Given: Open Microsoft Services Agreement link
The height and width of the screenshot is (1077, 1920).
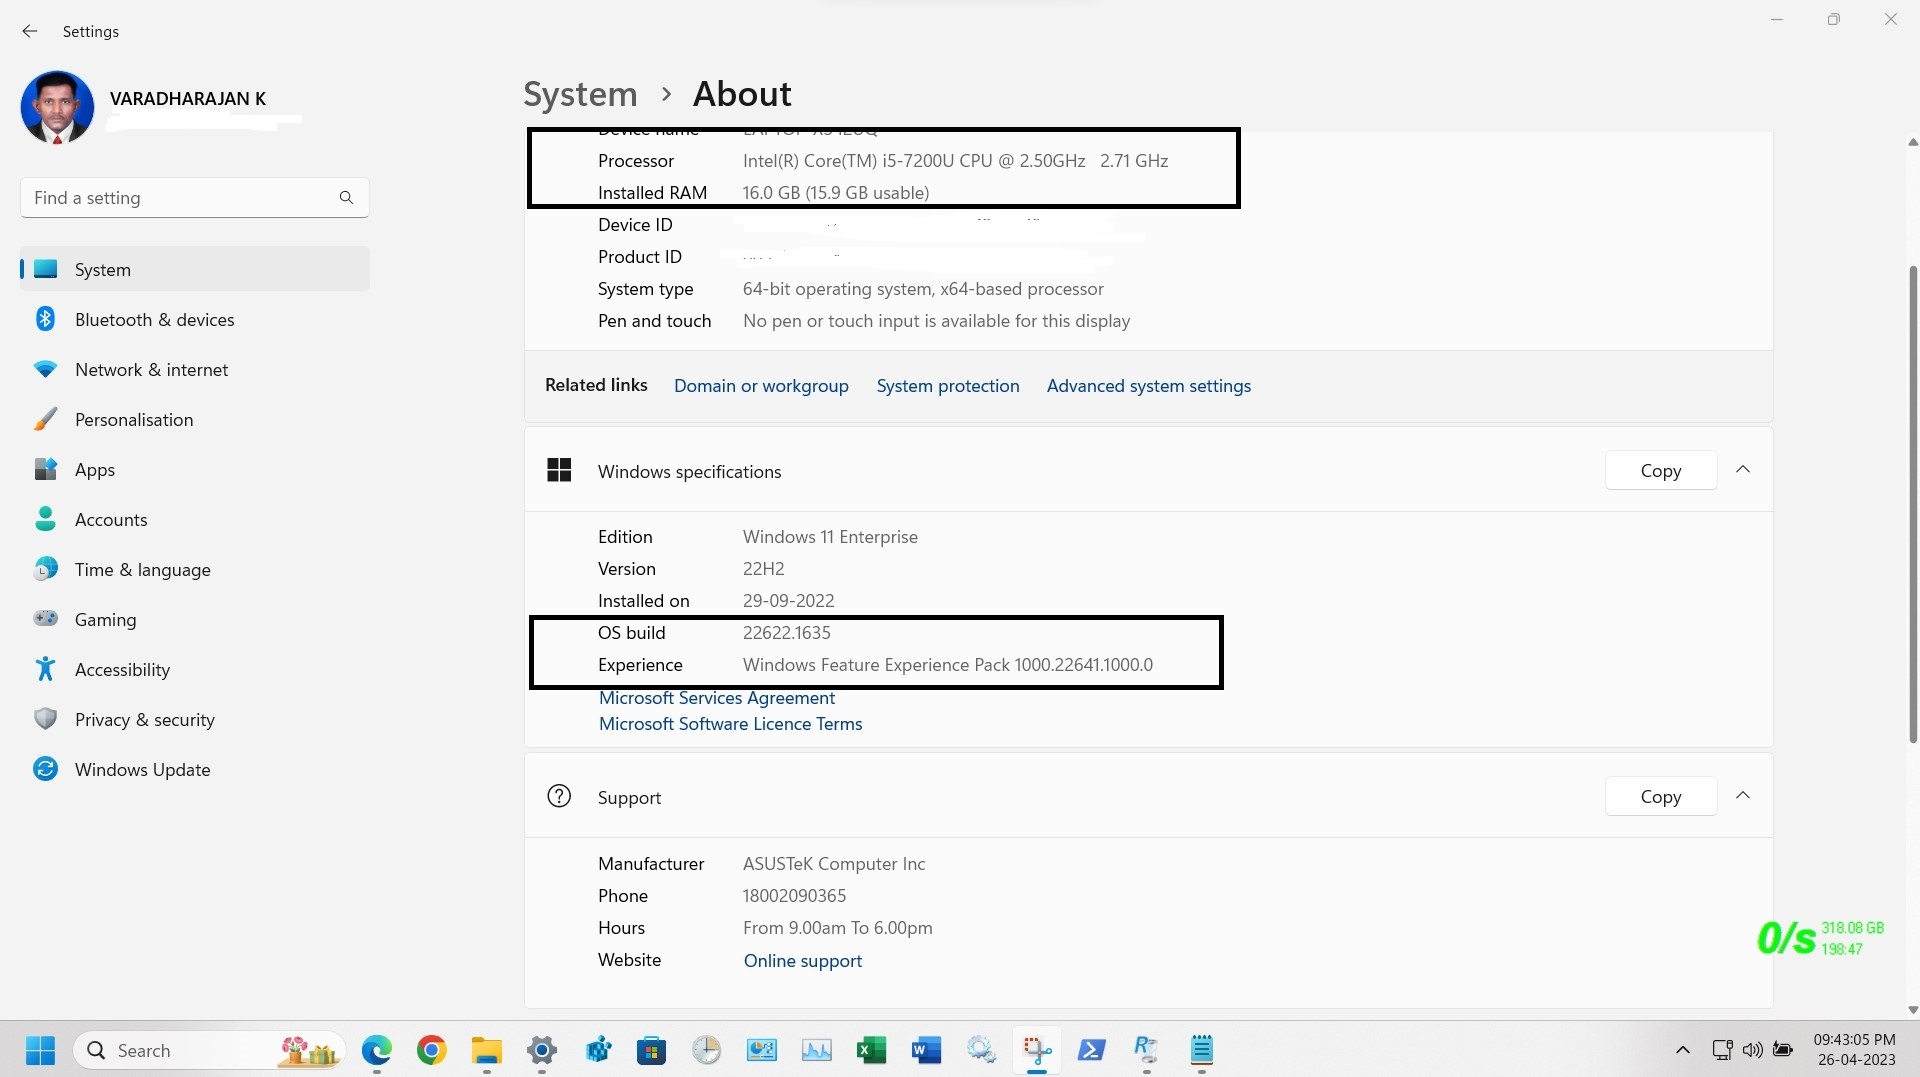Looking at the screenshot, I should pyautogui.click(x=717, y=698).
